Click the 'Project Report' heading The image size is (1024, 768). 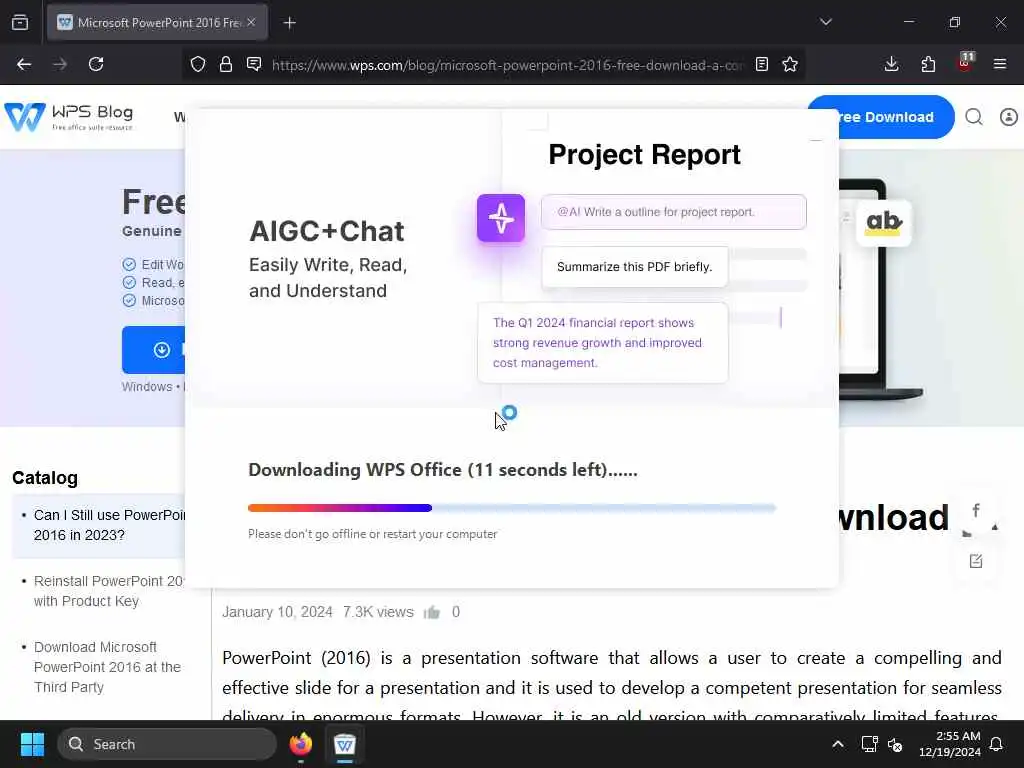point(645,155)
